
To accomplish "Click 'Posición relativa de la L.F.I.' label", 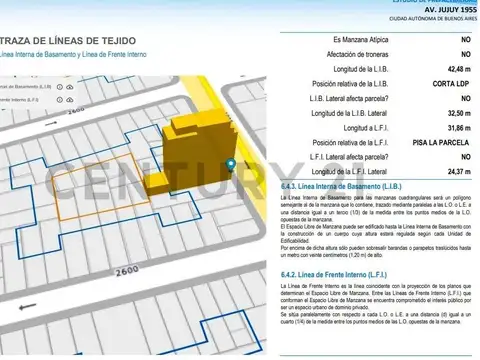I will pyautogui.click(x=350, y=143).
